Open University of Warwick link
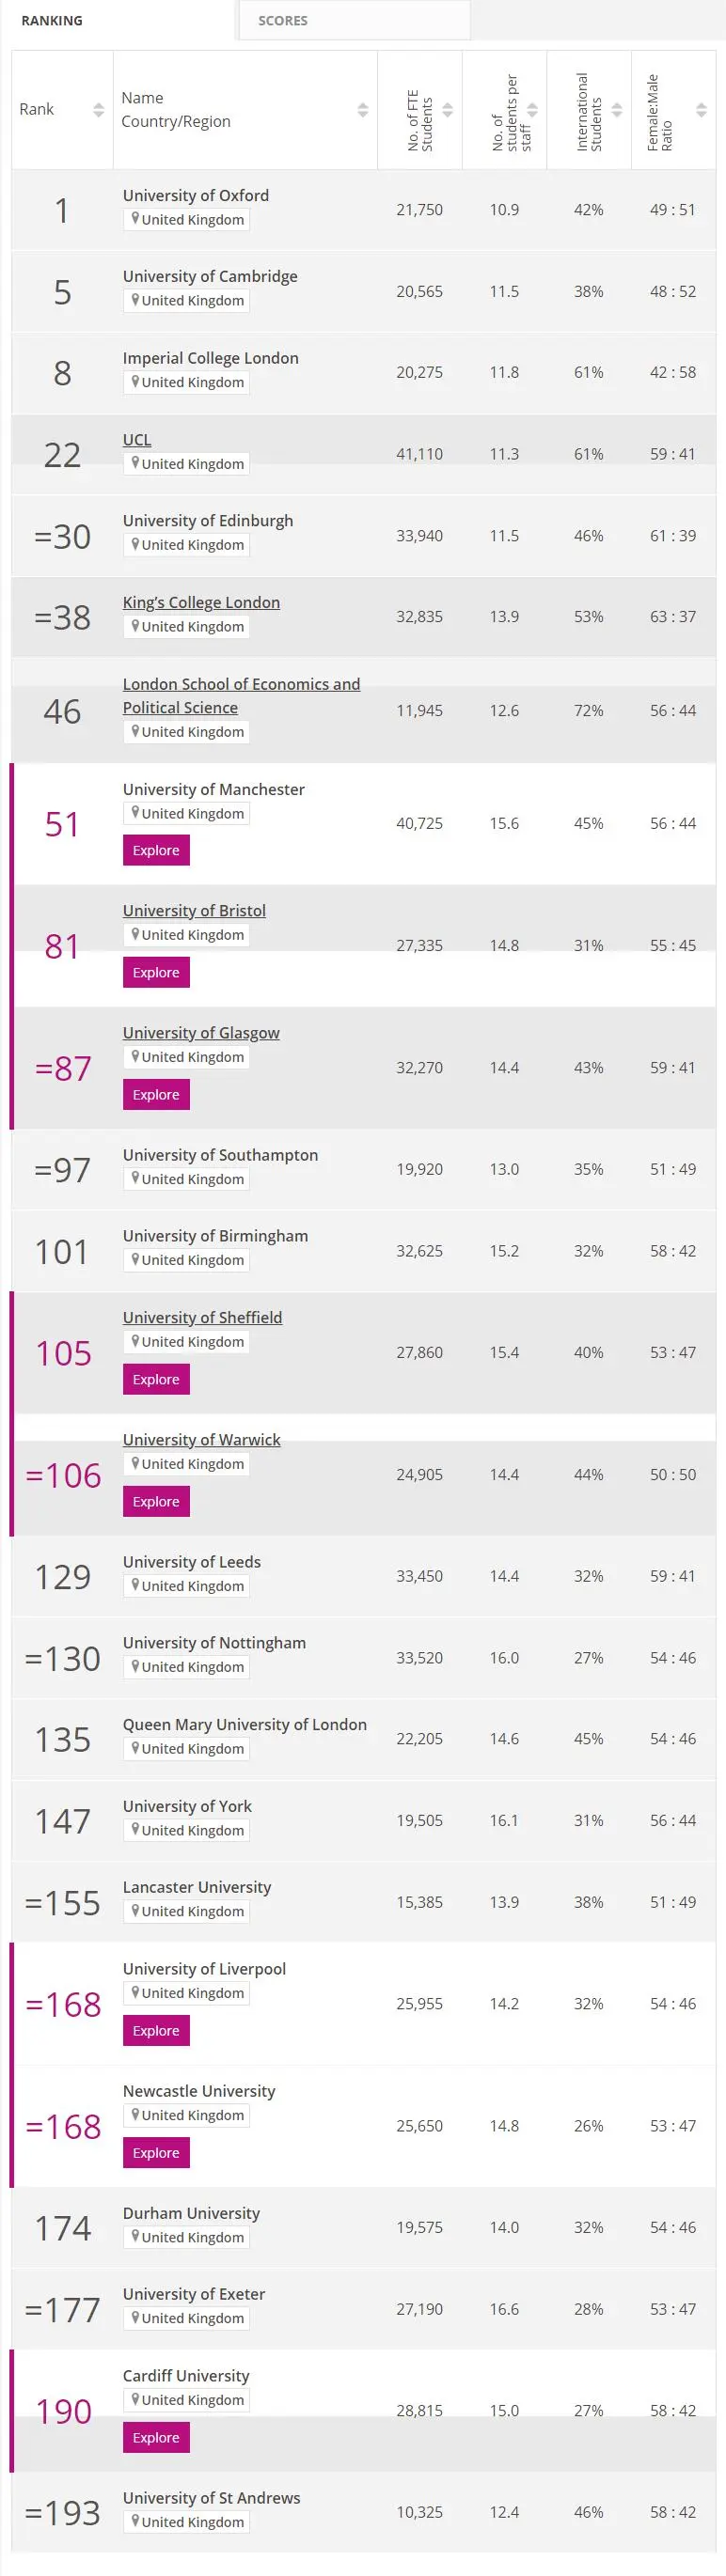726x2576 pixels. click(x=201, y=1439)
